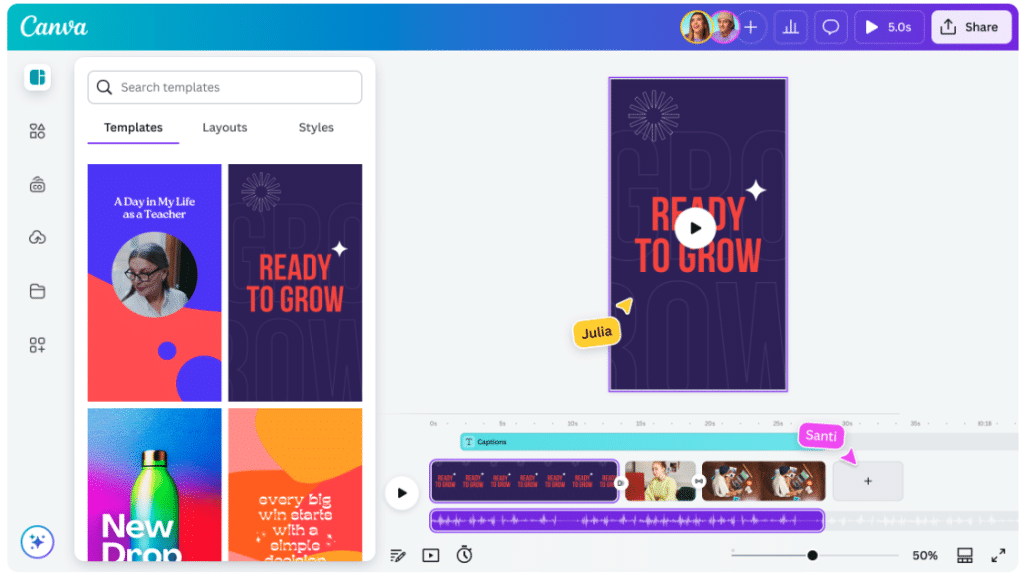This screenshot has width=1024, height=583.
Task: Enter fullscreen presentation mode
Action: pyautogui.click(x=998, y=555)
